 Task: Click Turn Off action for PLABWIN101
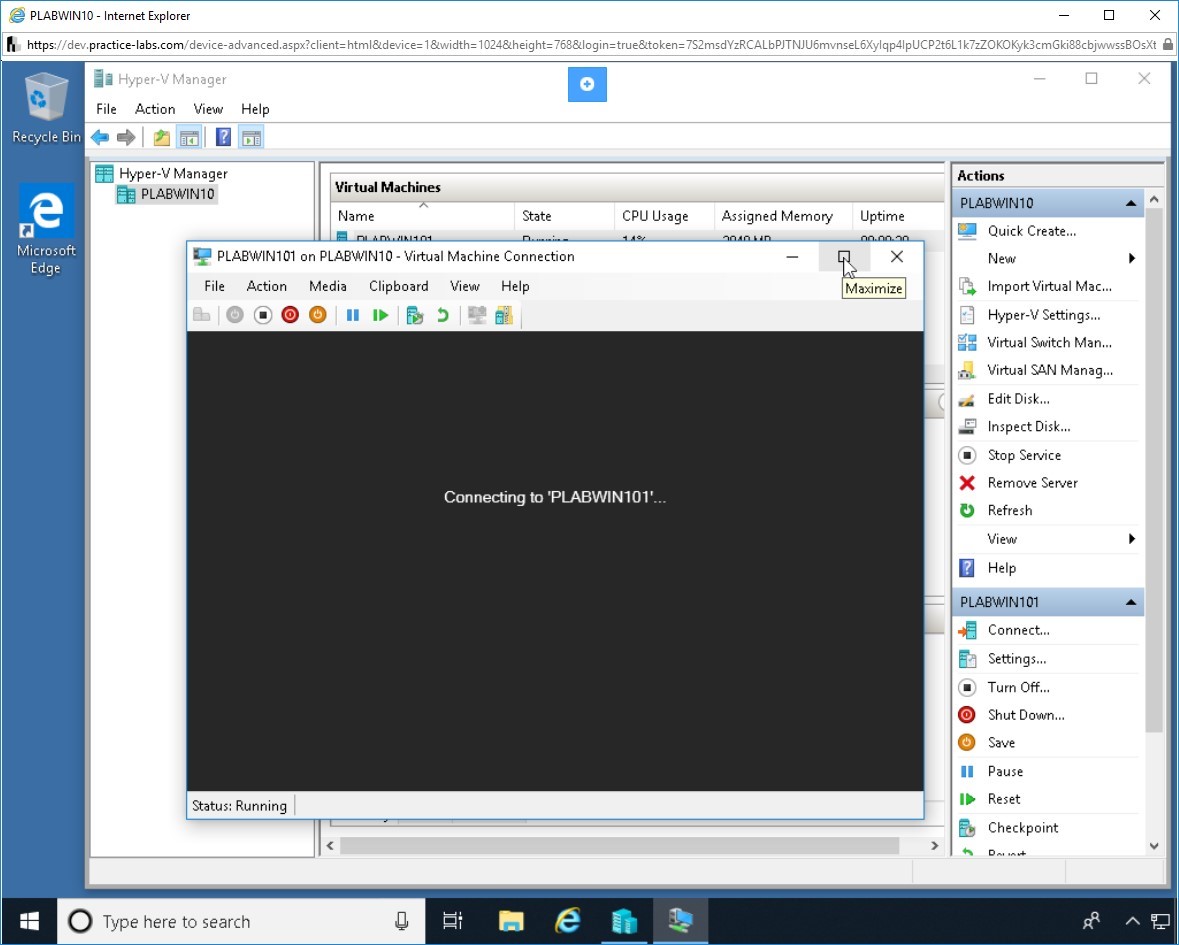pos(1018,688)
